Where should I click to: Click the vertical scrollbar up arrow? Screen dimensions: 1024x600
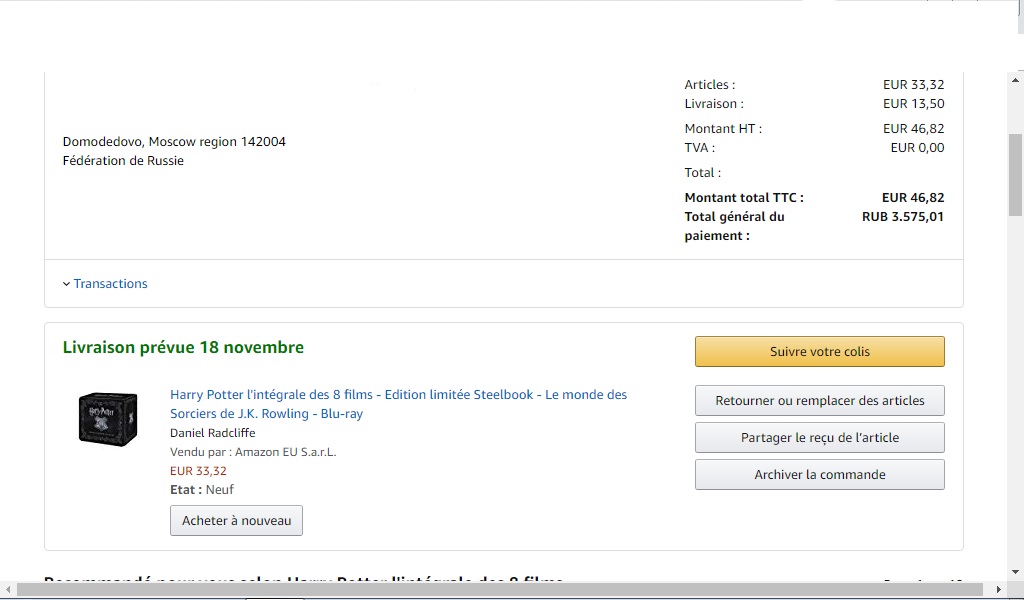point(1016,80)
